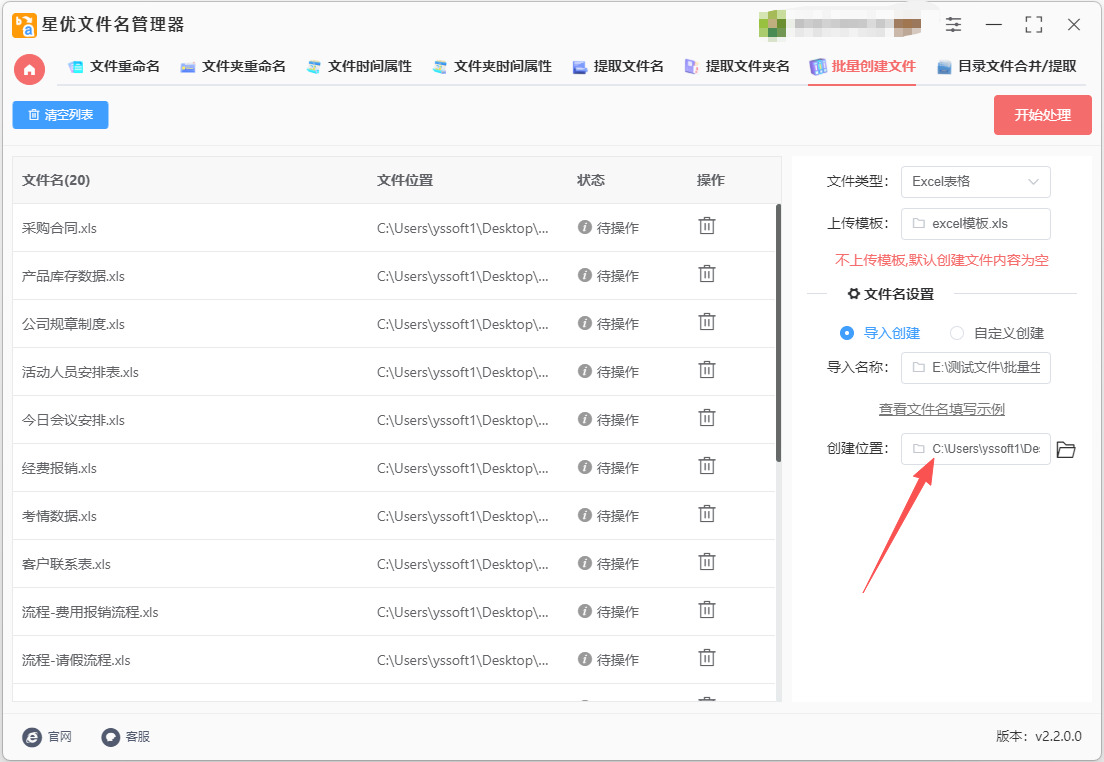The height and width of the screenshot is (762, 1104).
Task: Switch to the 文件重命名 tab
Action: click(x=114, y=66)
